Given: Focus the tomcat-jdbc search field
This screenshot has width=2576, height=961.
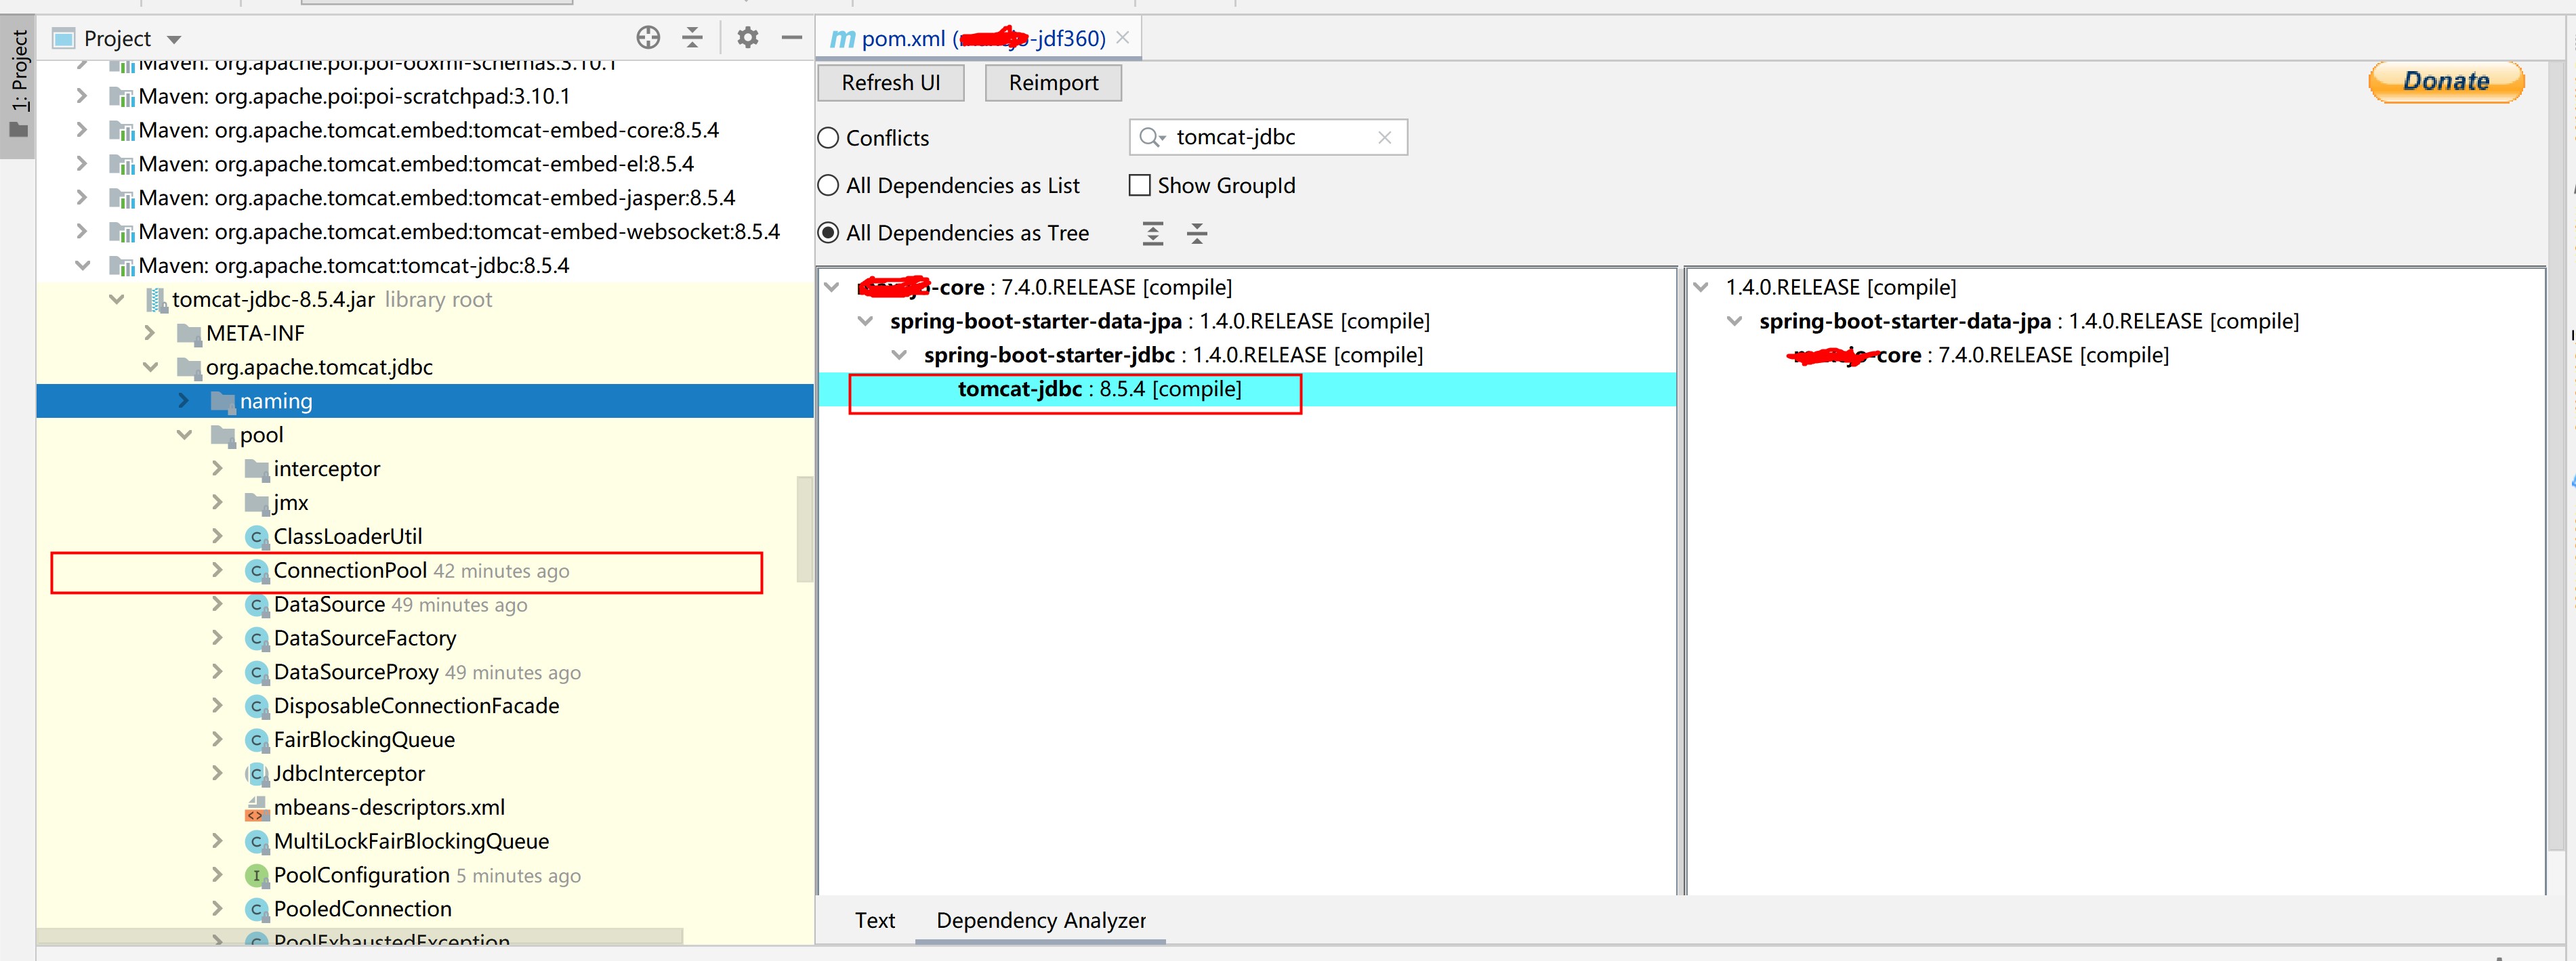Looking at the screenshot, I should click(1268, 137).
